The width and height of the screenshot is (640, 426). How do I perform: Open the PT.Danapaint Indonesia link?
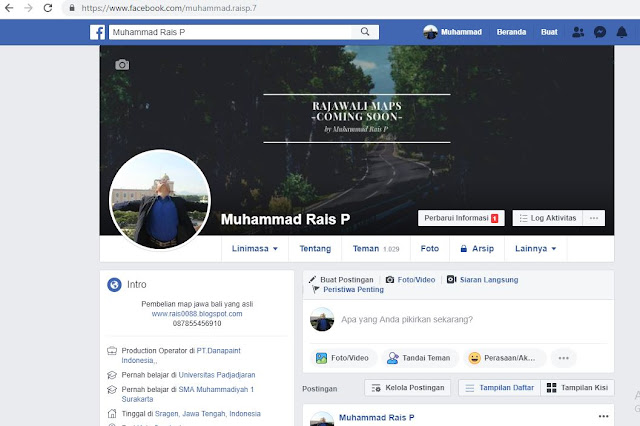point(181,355)
